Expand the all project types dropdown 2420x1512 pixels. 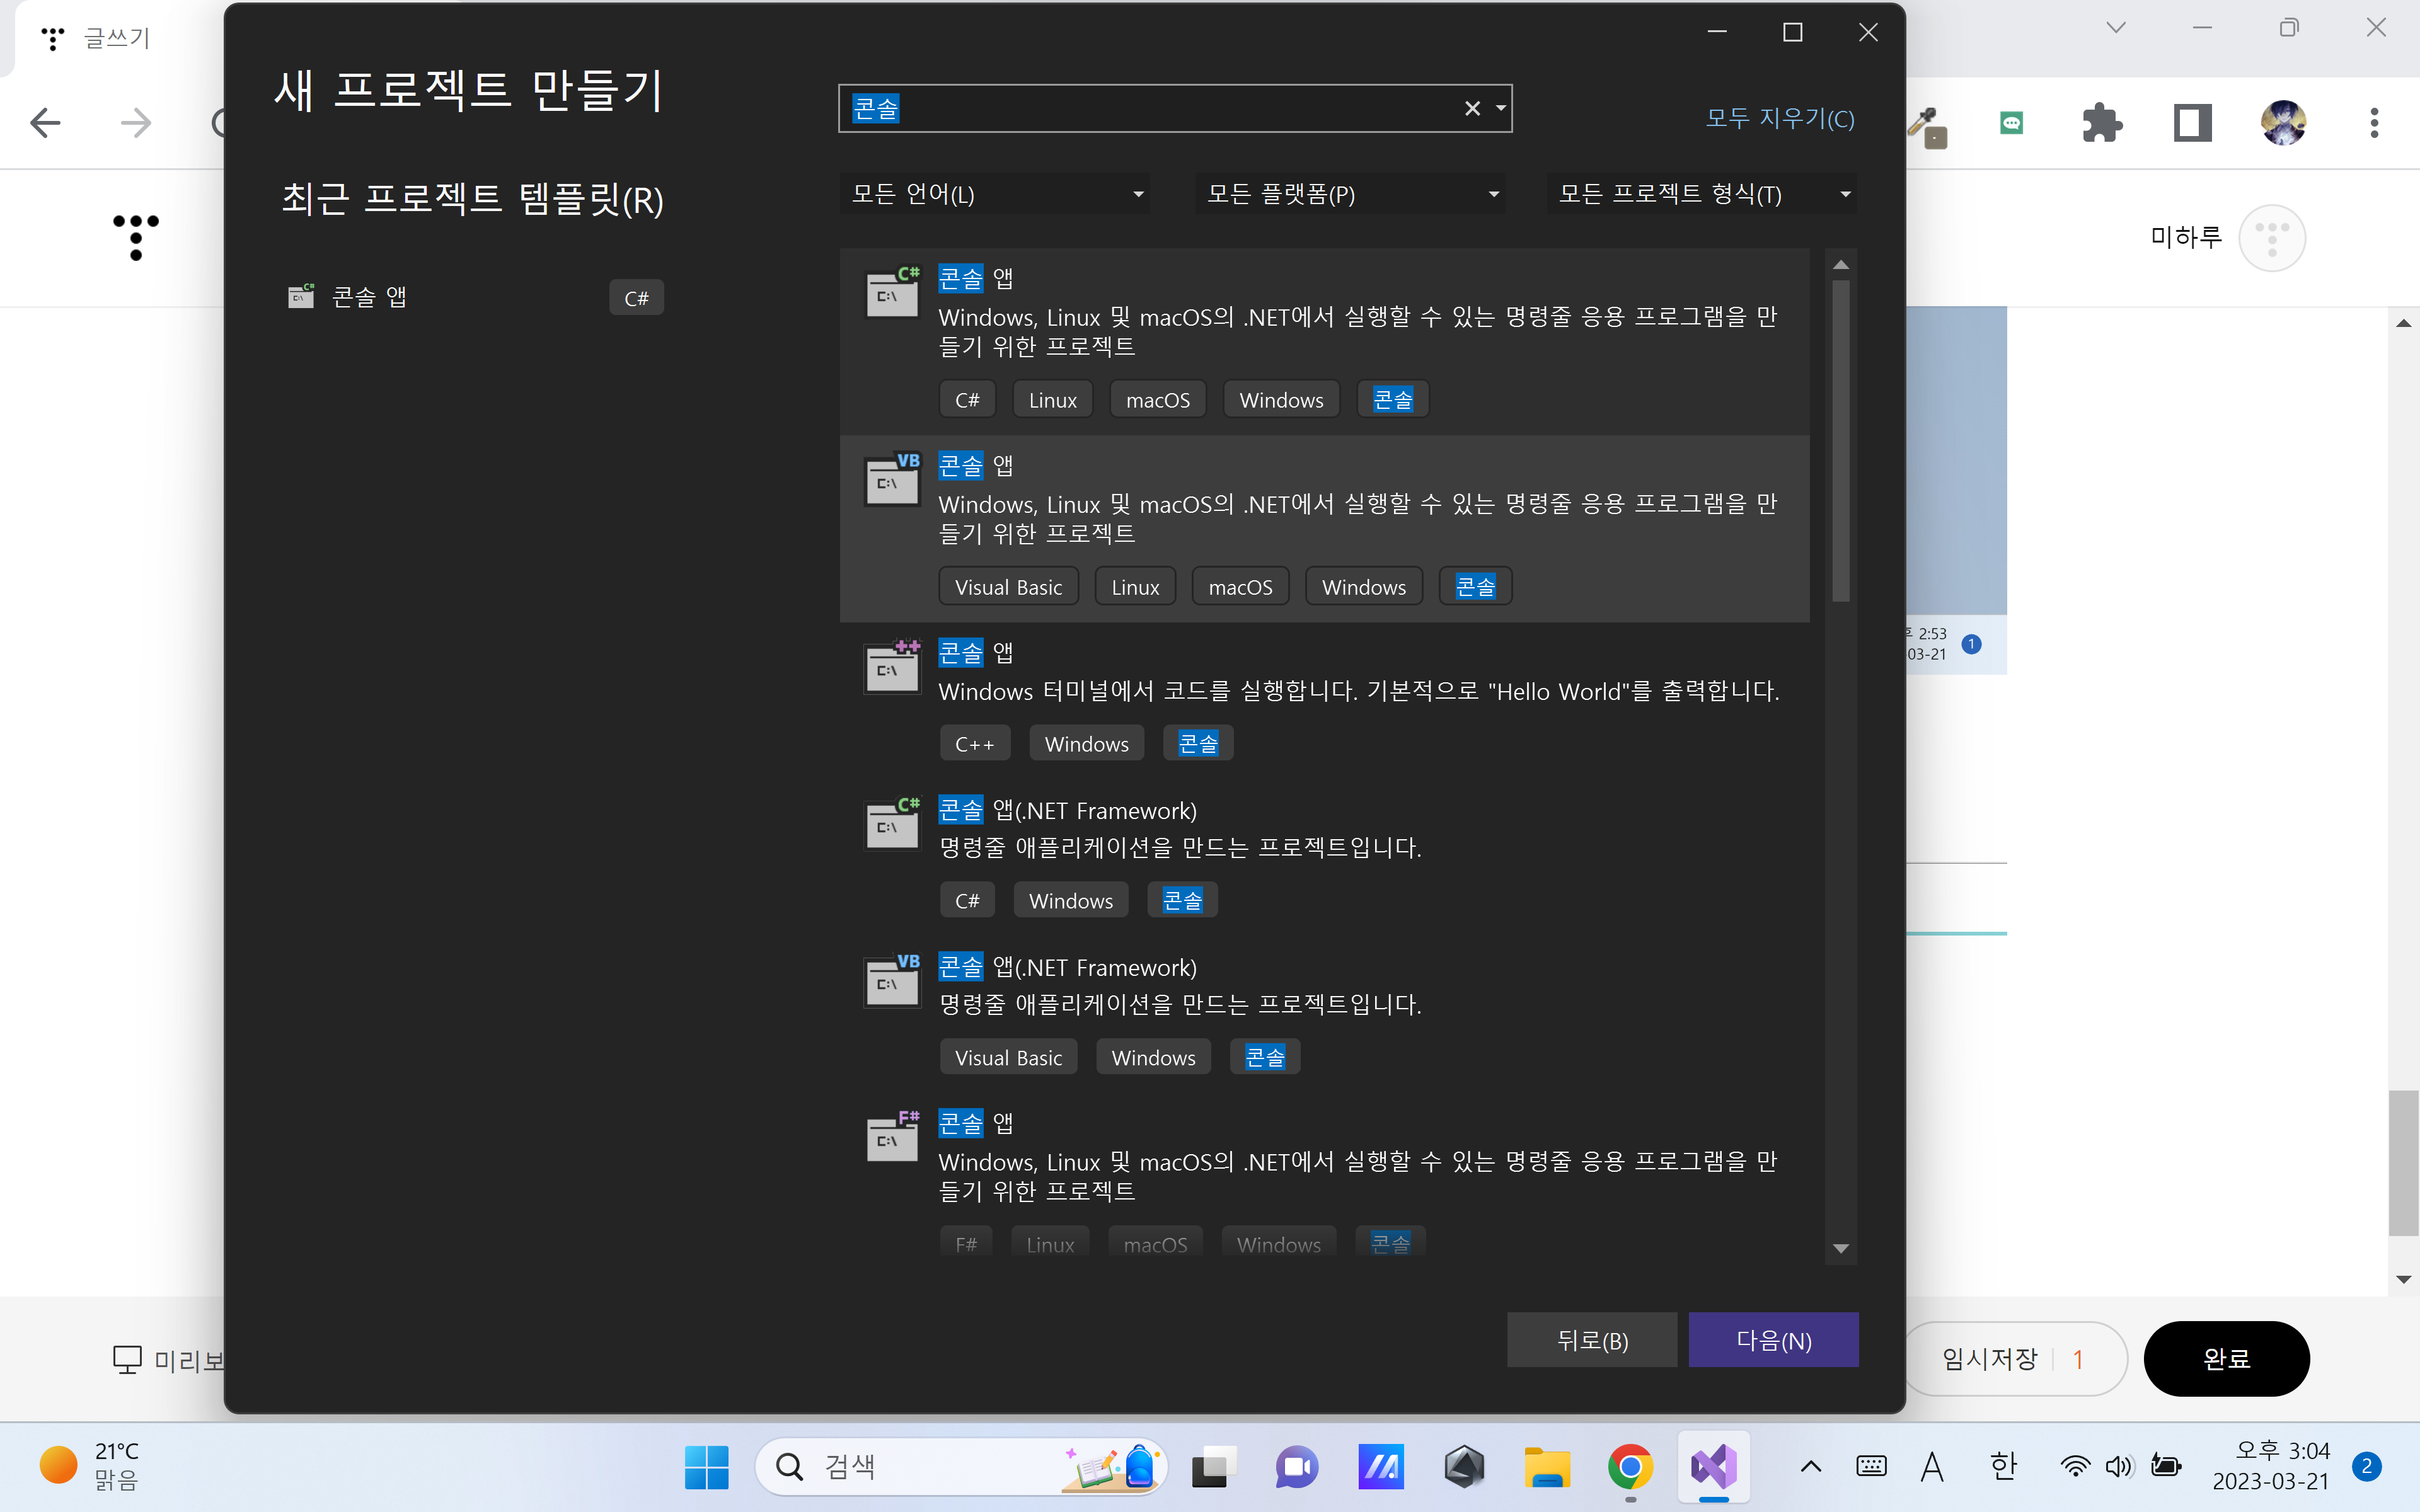tap(1702, 194)
